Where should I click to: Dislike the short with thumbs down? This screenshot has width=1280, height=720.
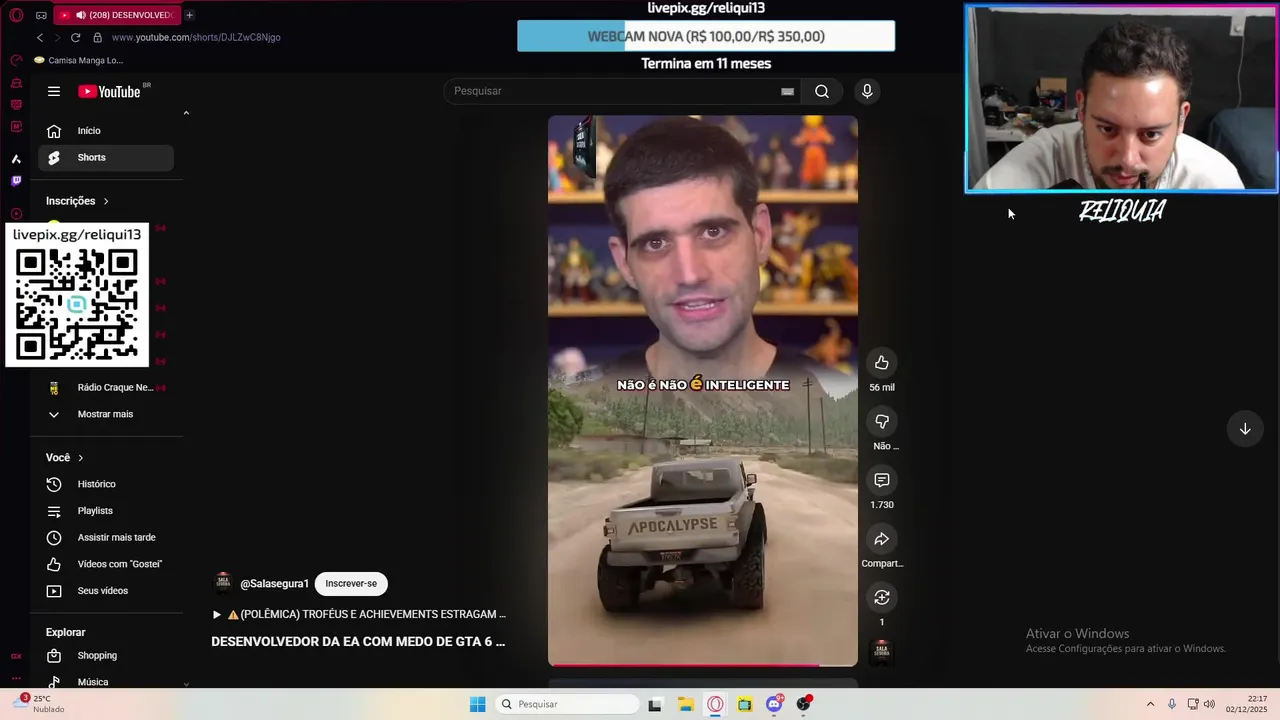pos(881,422)
